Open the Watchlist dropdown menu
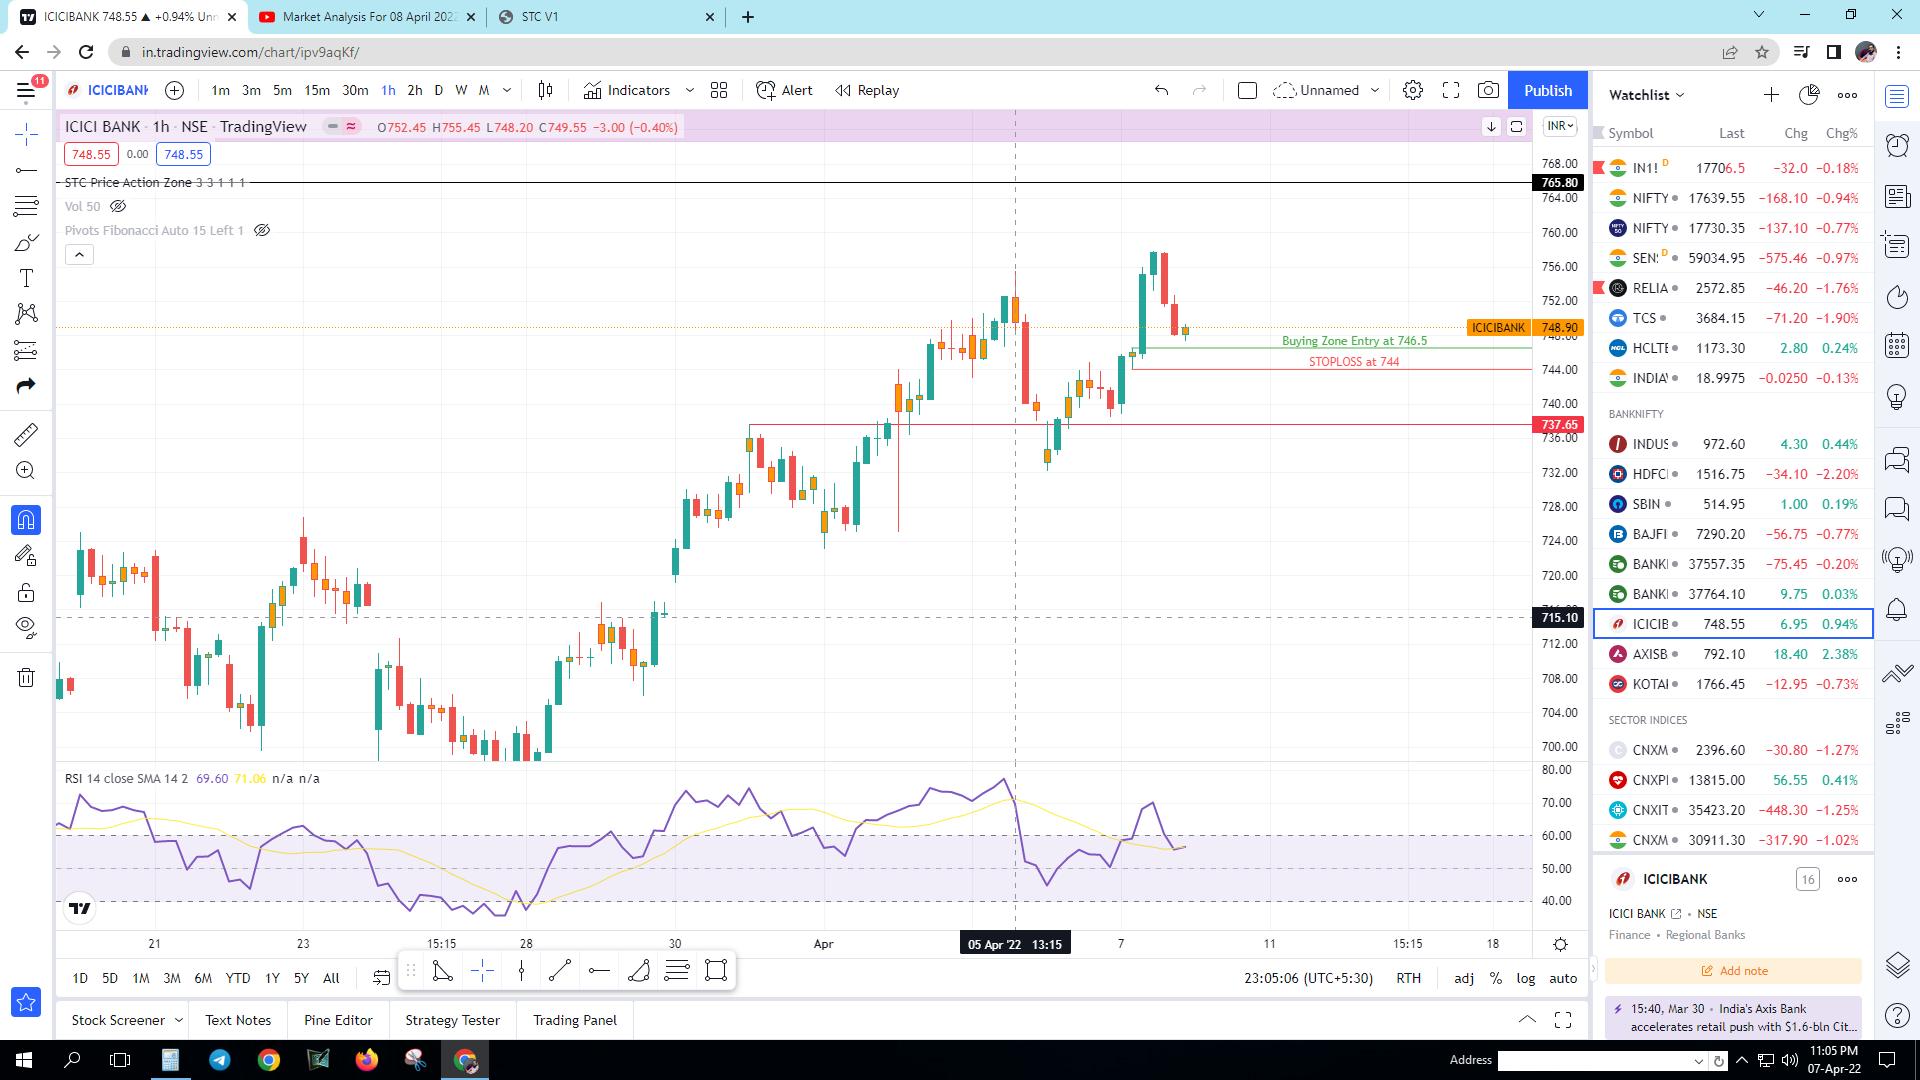 (1646, 95)
